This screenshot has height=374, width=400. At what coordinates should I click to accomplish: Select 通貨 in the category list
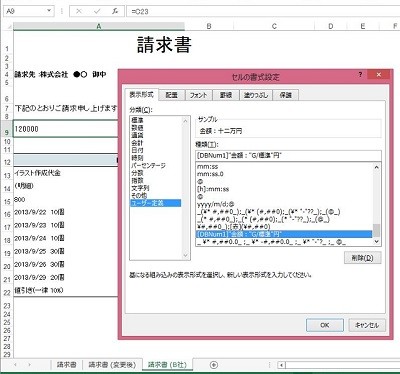click(155, 135)
